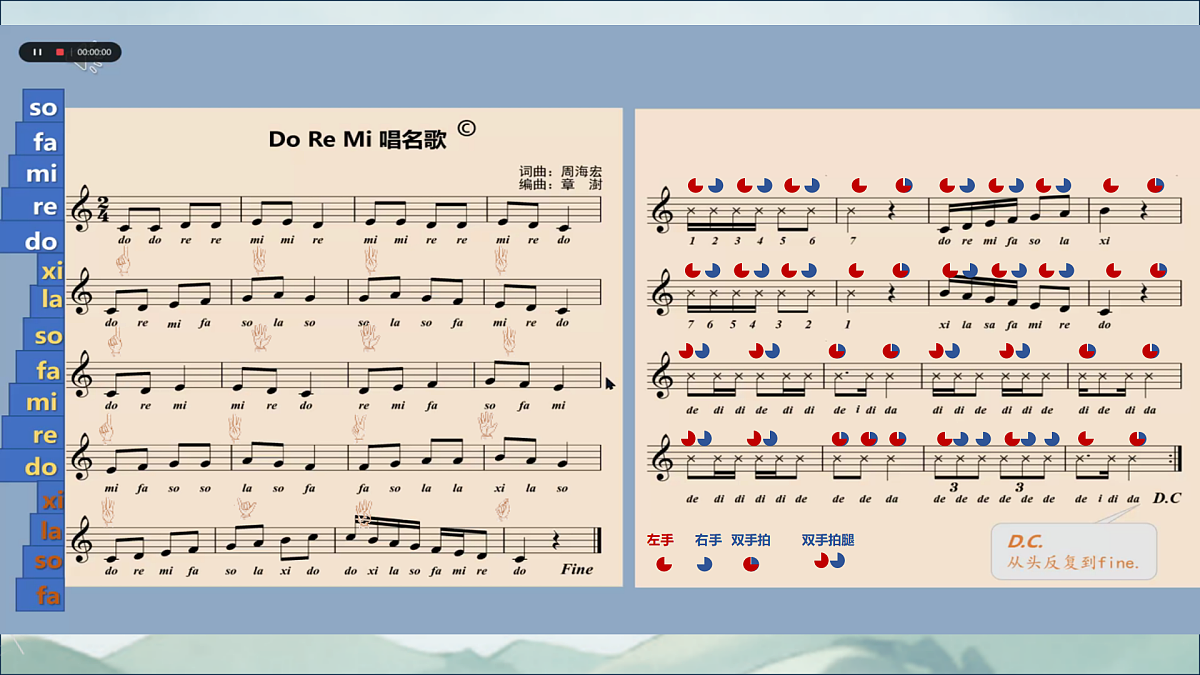This screenshot has width=1200, height=675.
Task: Click the D.C. 从头反复到fine. callout
Action: point(1074,552)
